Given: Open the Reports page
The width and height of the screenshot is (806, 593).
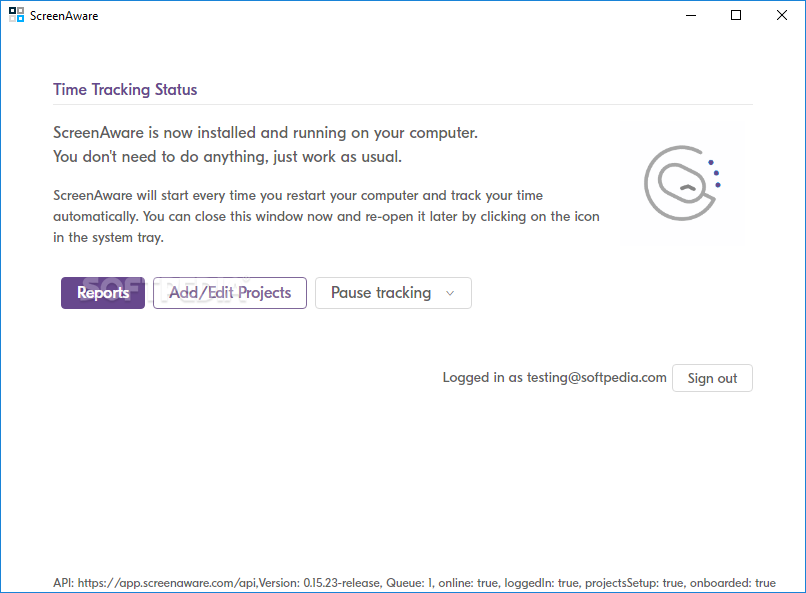Looking at the screenshot, I should pyautogui.click(x=103, y=293).
